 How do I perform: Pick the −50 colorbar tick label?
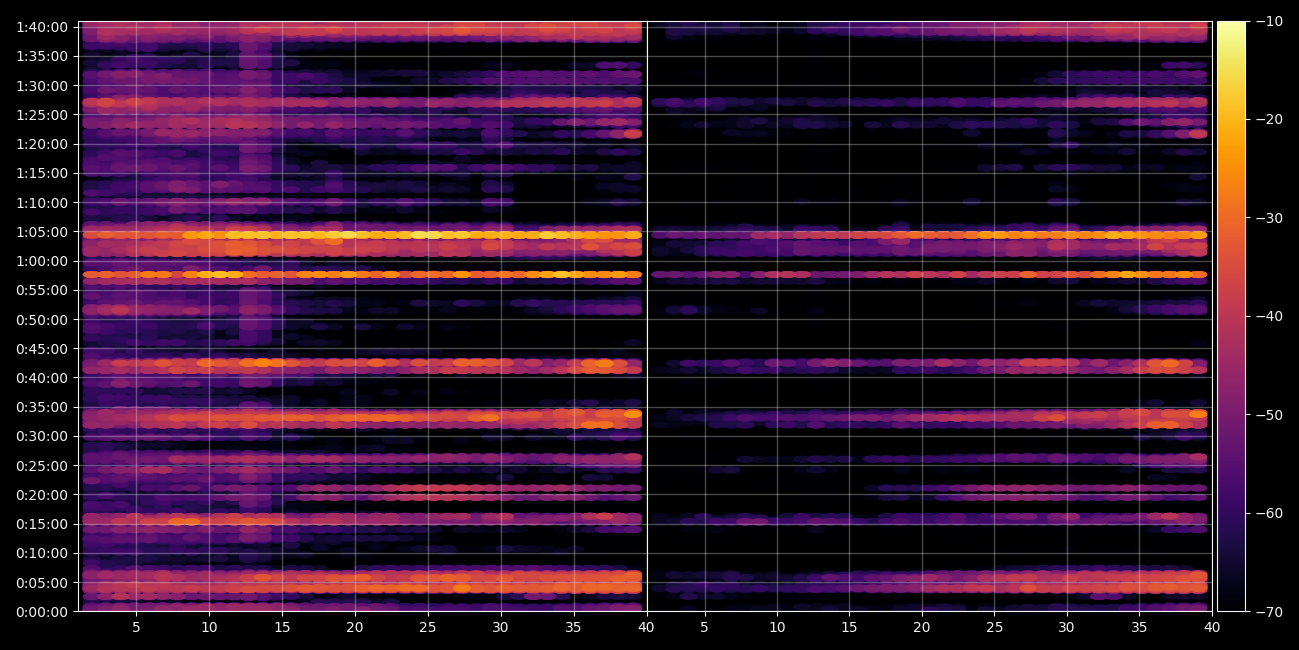(1269, 415)
